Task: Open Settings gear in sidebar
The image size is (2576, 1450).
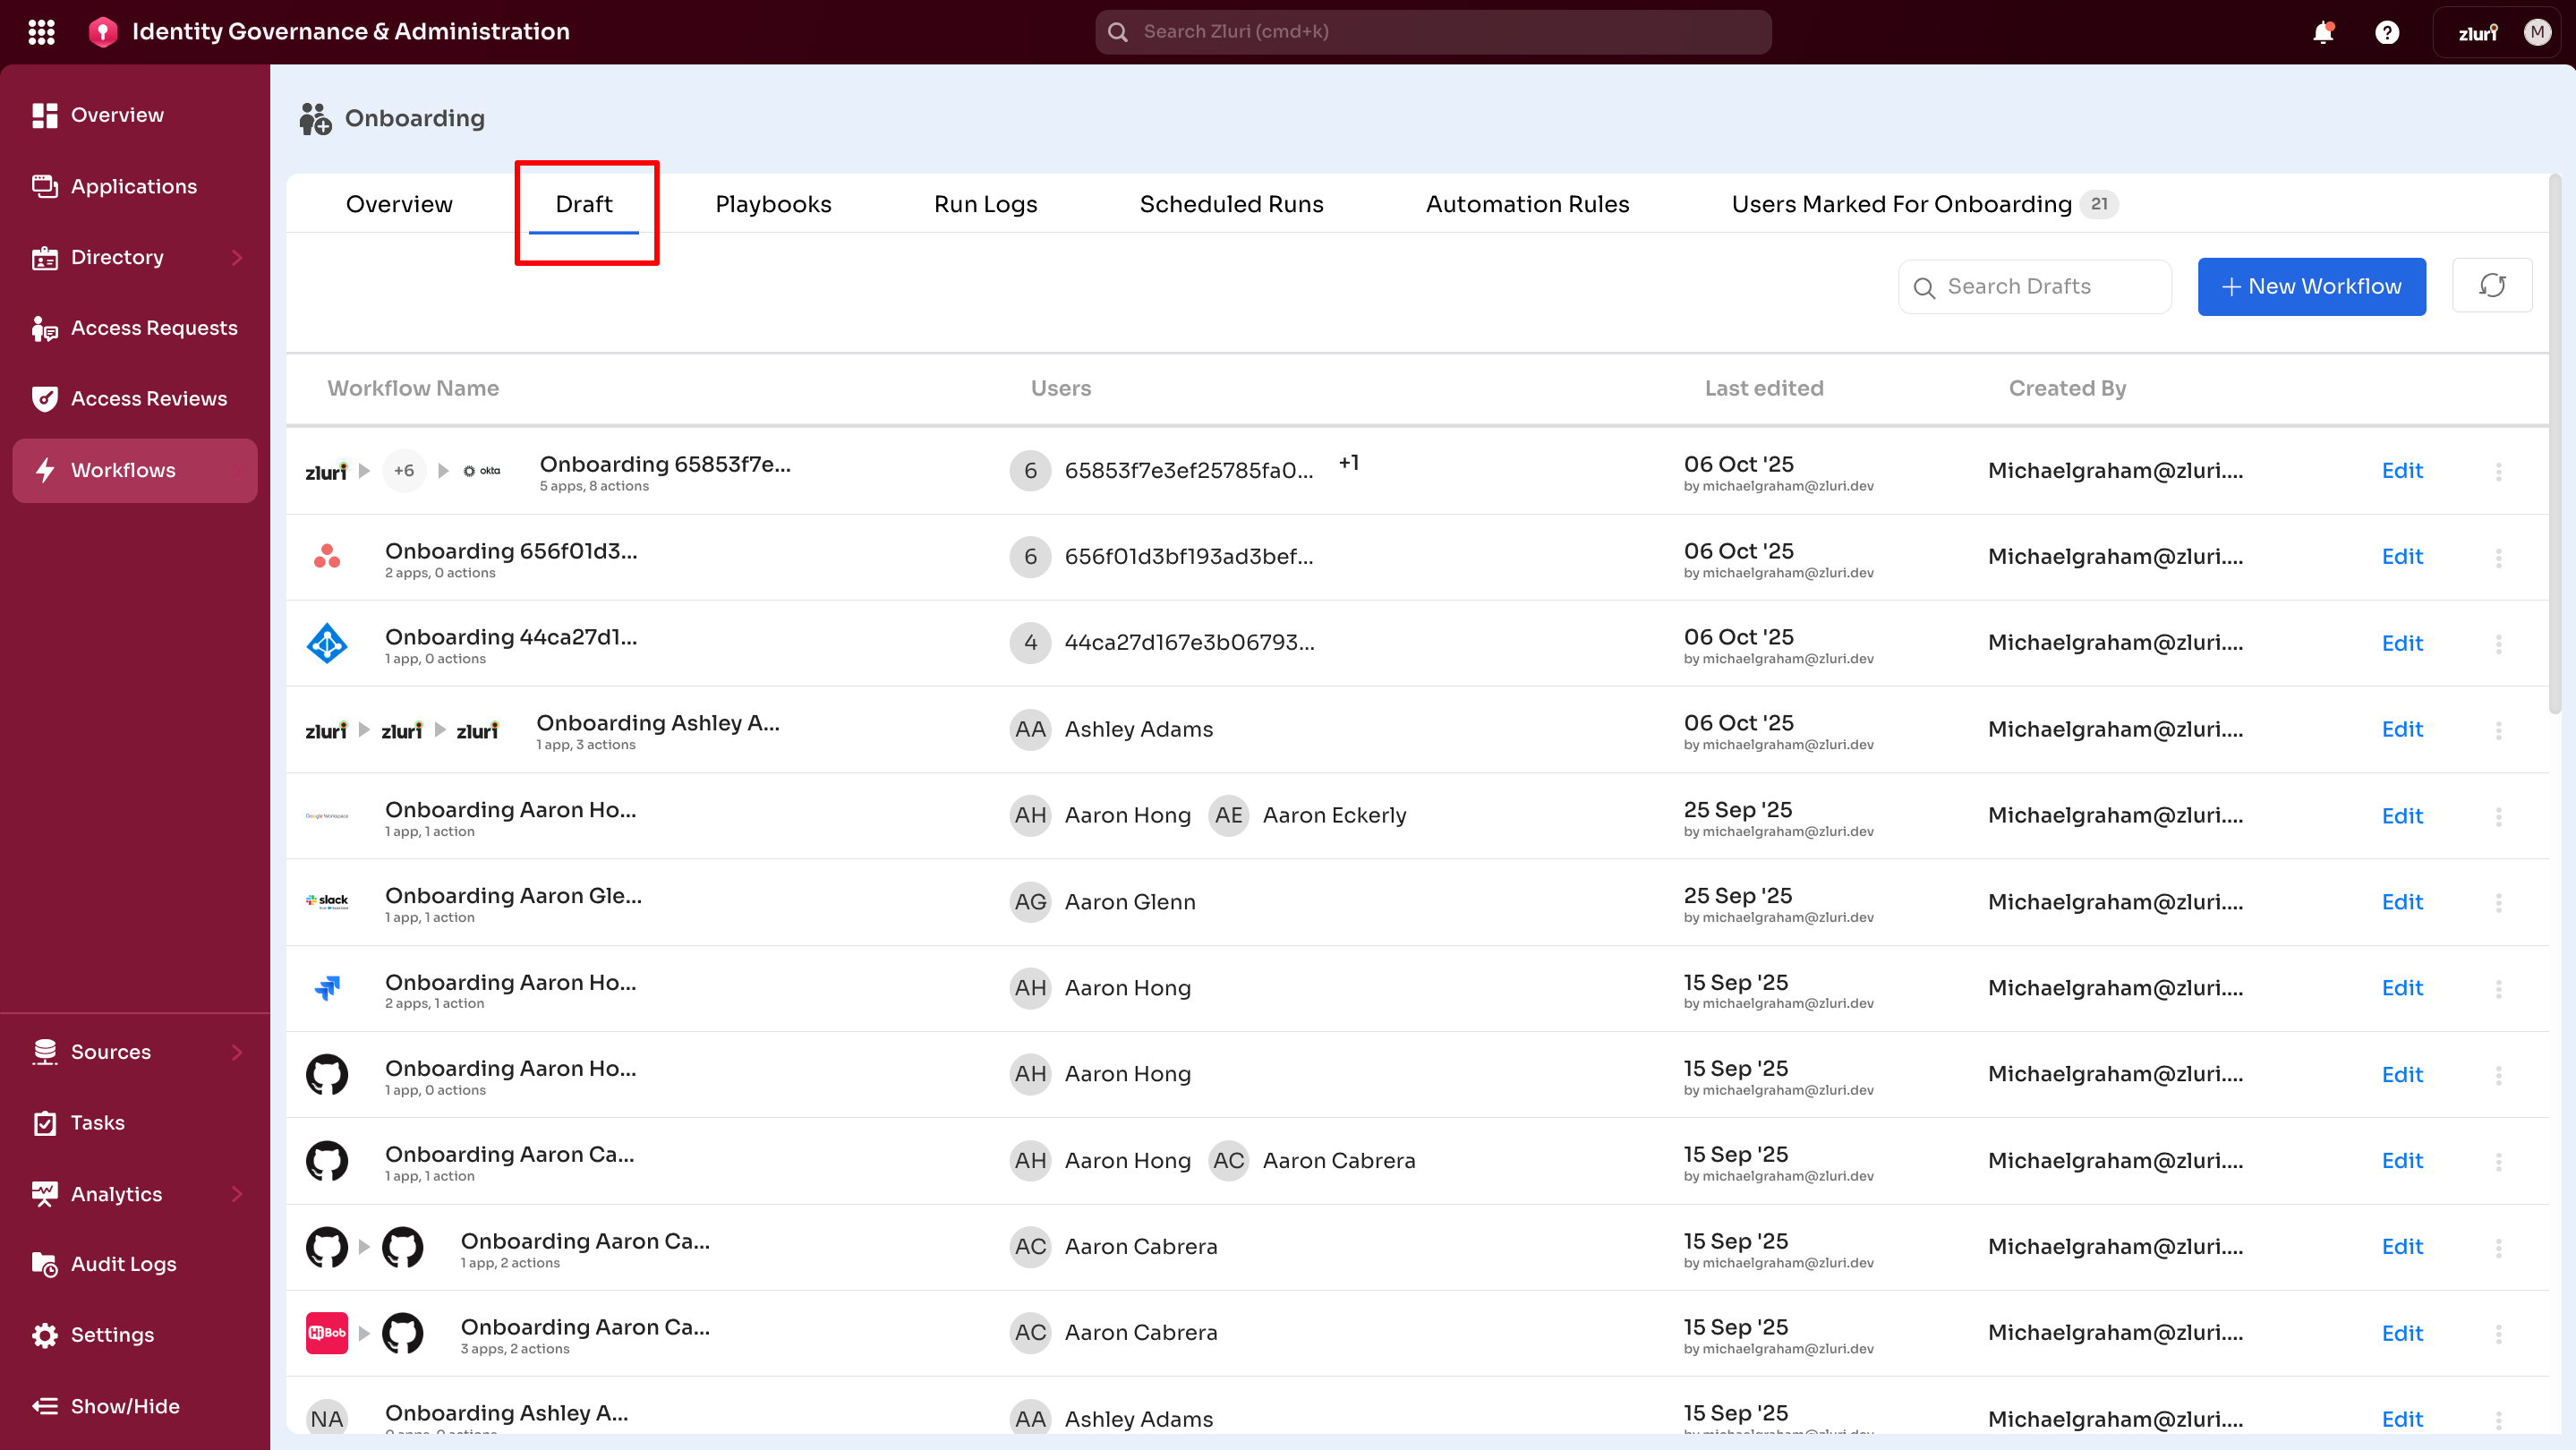Action: click(x=44, y=1335)
